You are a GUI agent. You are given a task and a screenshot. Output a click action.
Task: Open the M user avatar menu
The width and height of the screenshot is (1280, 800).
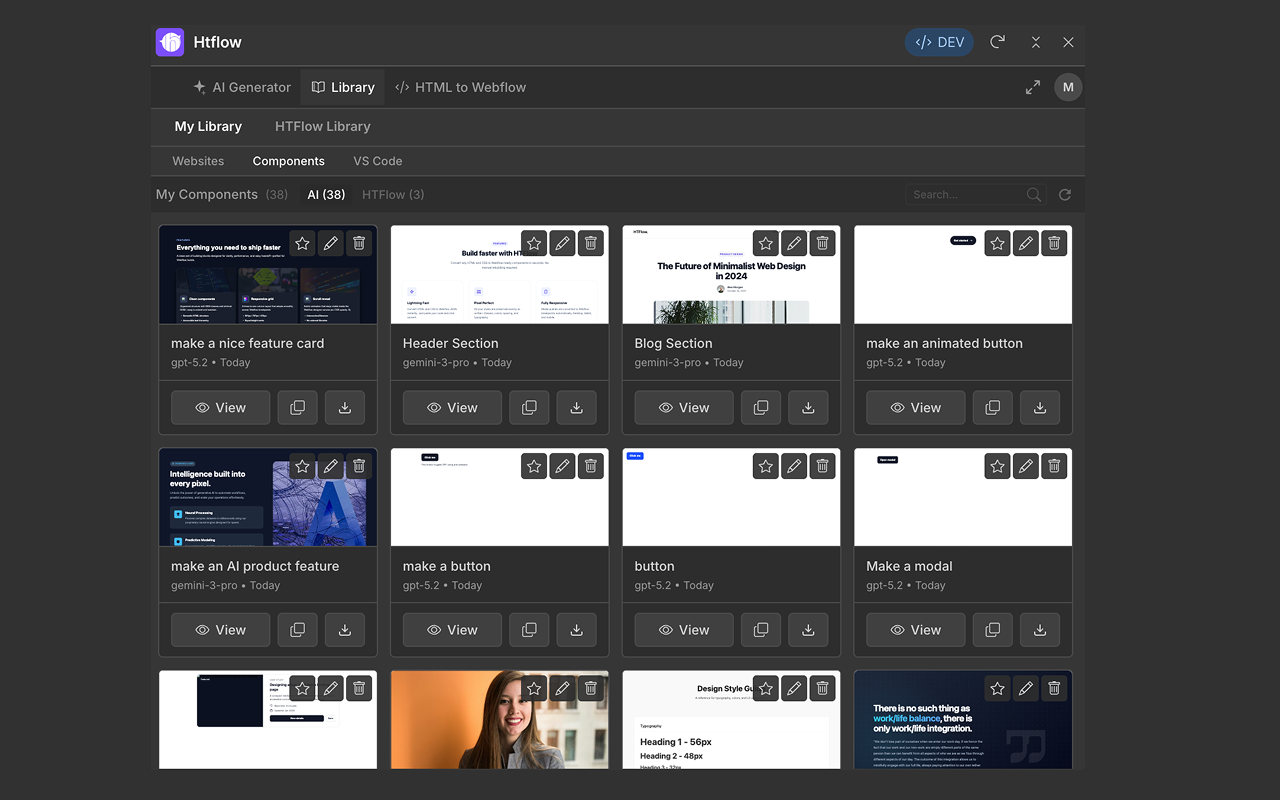coord(1068,87)
